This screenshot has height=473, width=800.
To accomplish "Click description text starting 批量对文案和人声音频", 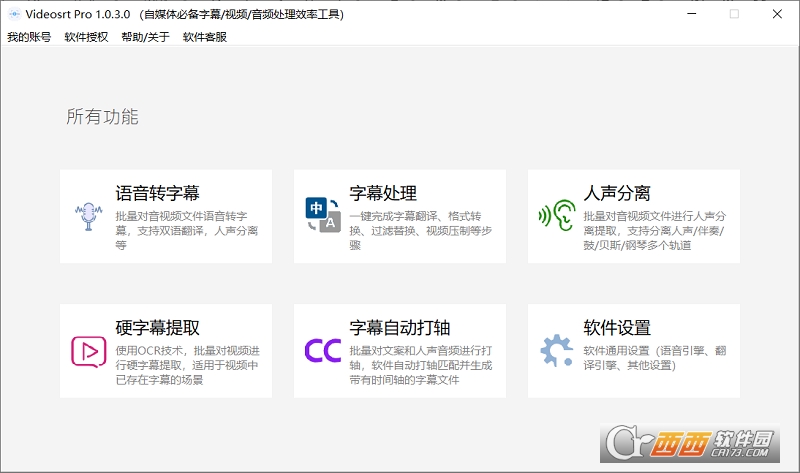I will click(x=421, y=365).
